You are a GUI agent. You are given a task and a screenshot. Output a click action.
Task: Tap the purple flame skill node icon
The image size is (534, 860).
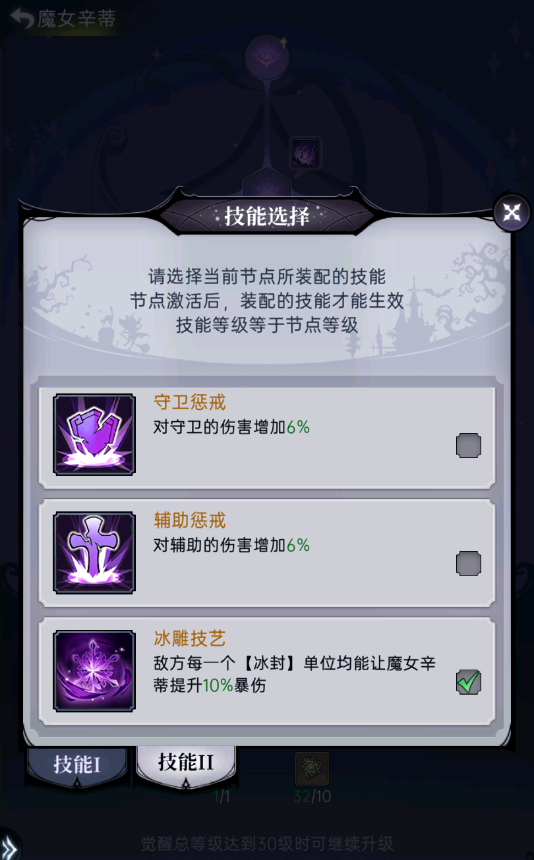pyautogui.click(x=305, y=153)
